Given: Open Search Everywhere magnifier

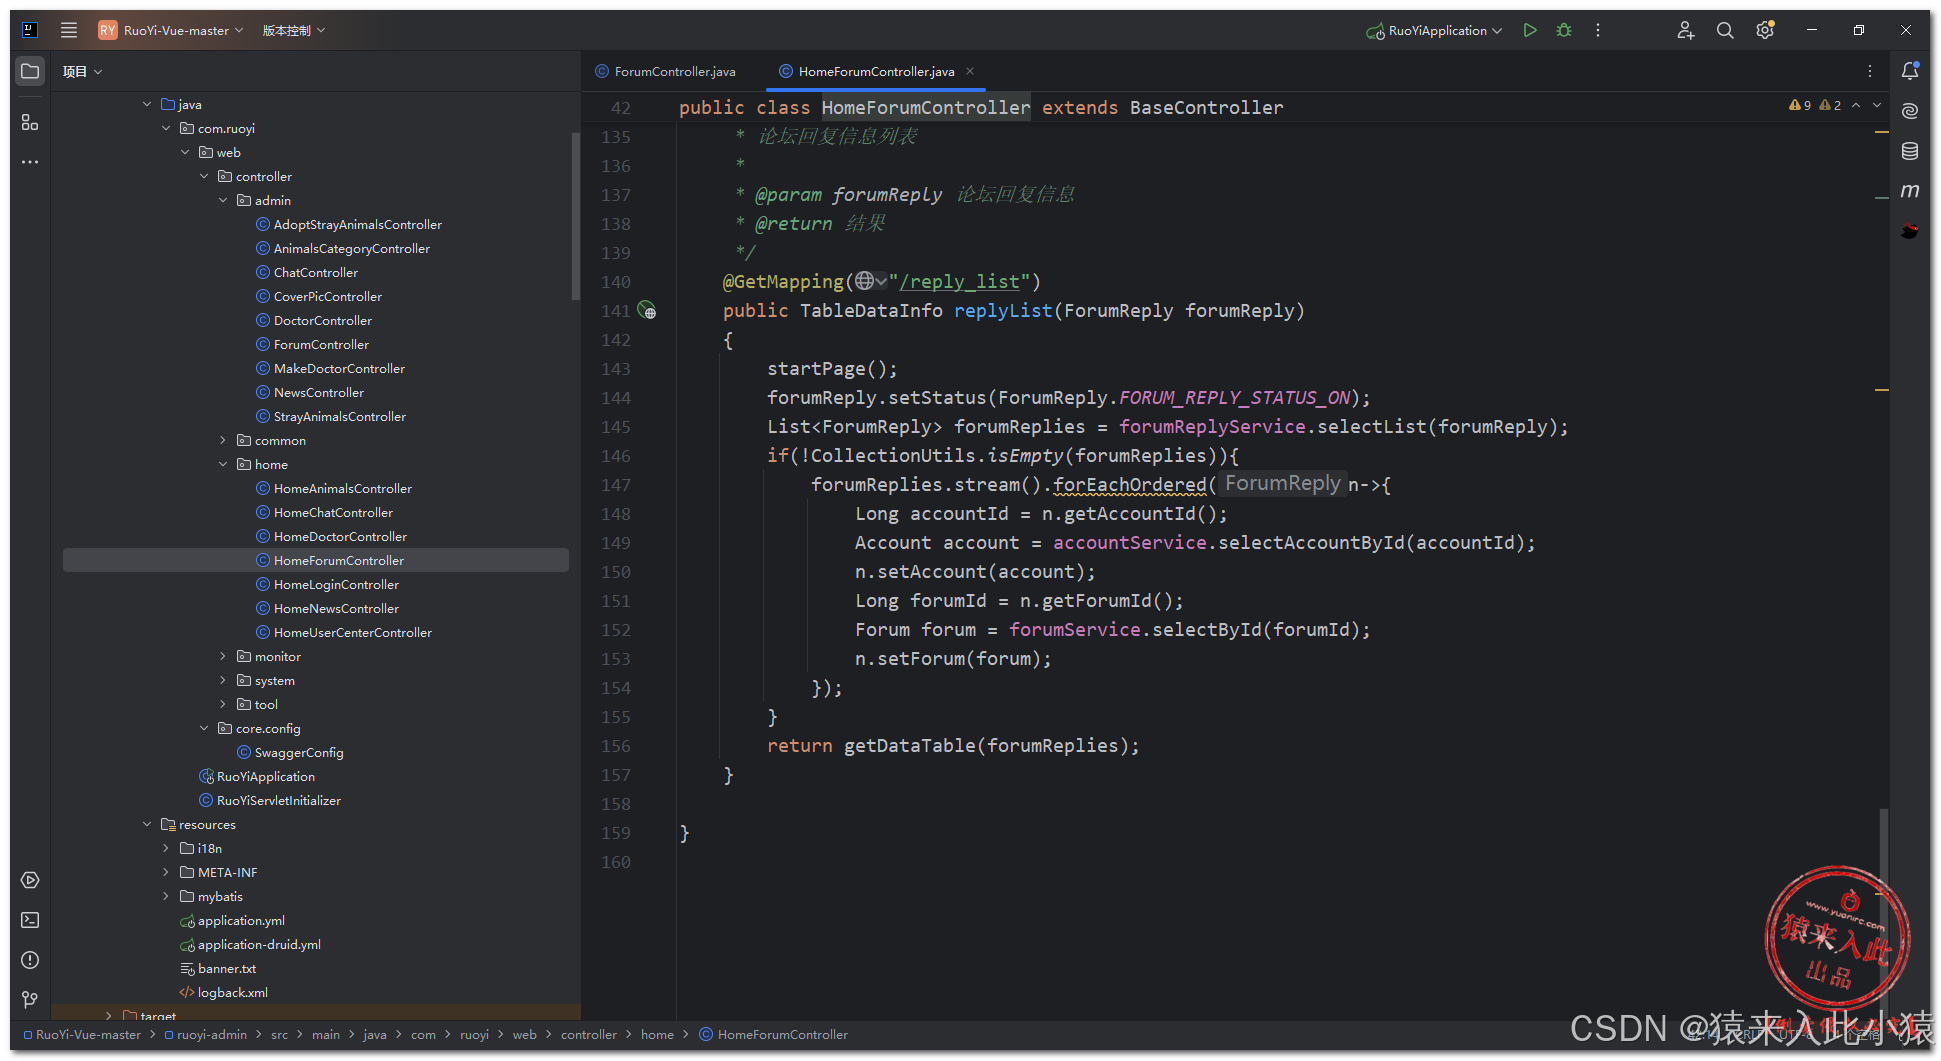Looking at the screenshot, I should point(1725,30).
